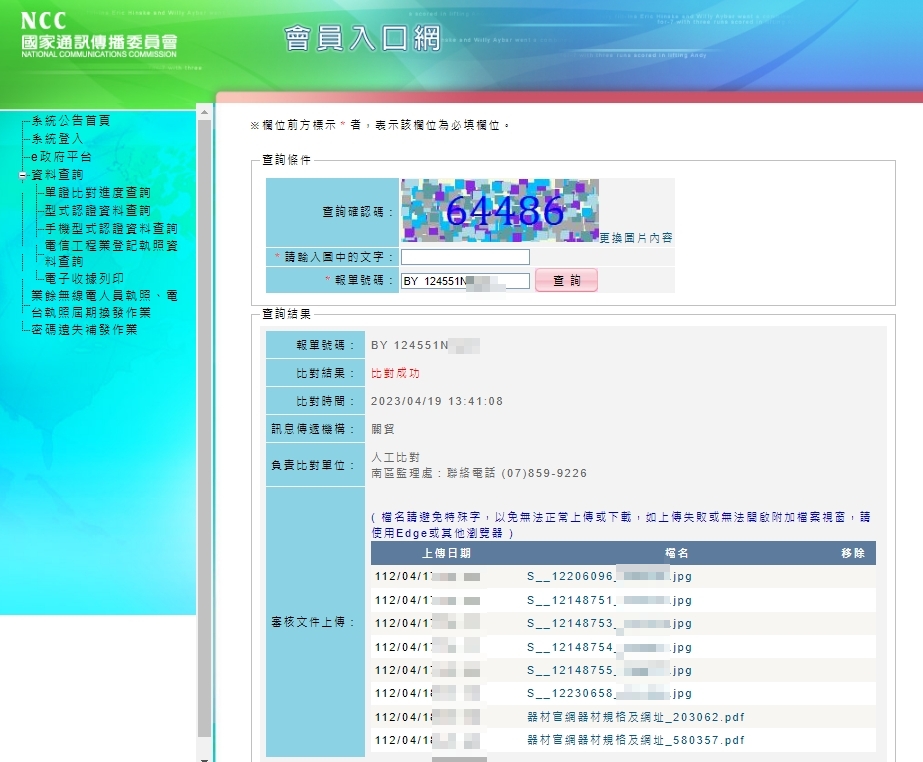The width and height of the screenshot is (923, 762).
Task: Open 系統登入 in the sidebar
Action: click(57, 139)
